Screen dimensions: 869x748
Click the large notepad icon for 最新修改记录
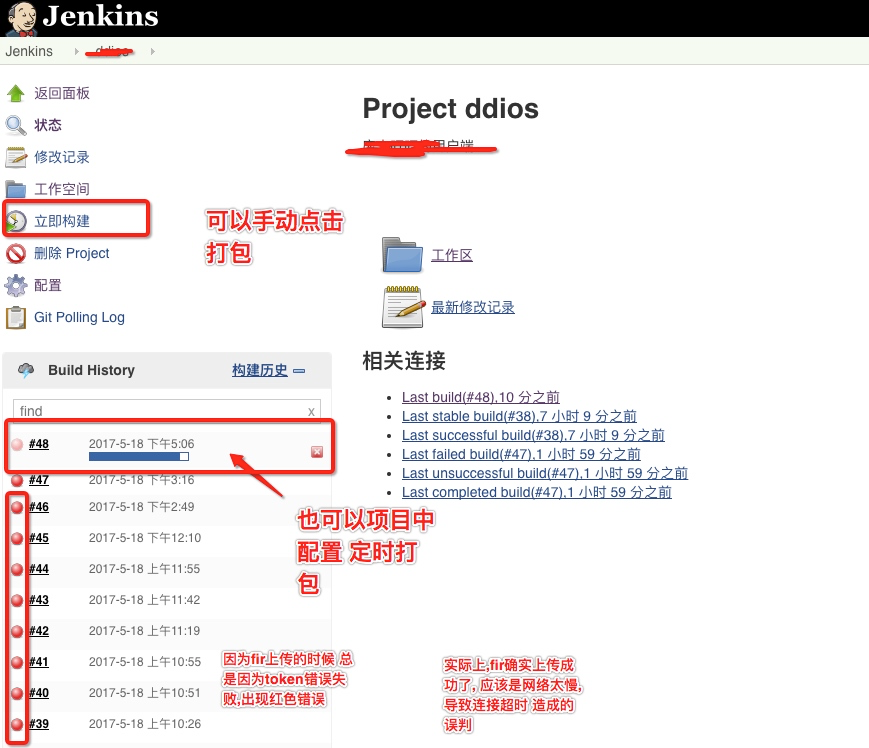[x=403, y=306]
